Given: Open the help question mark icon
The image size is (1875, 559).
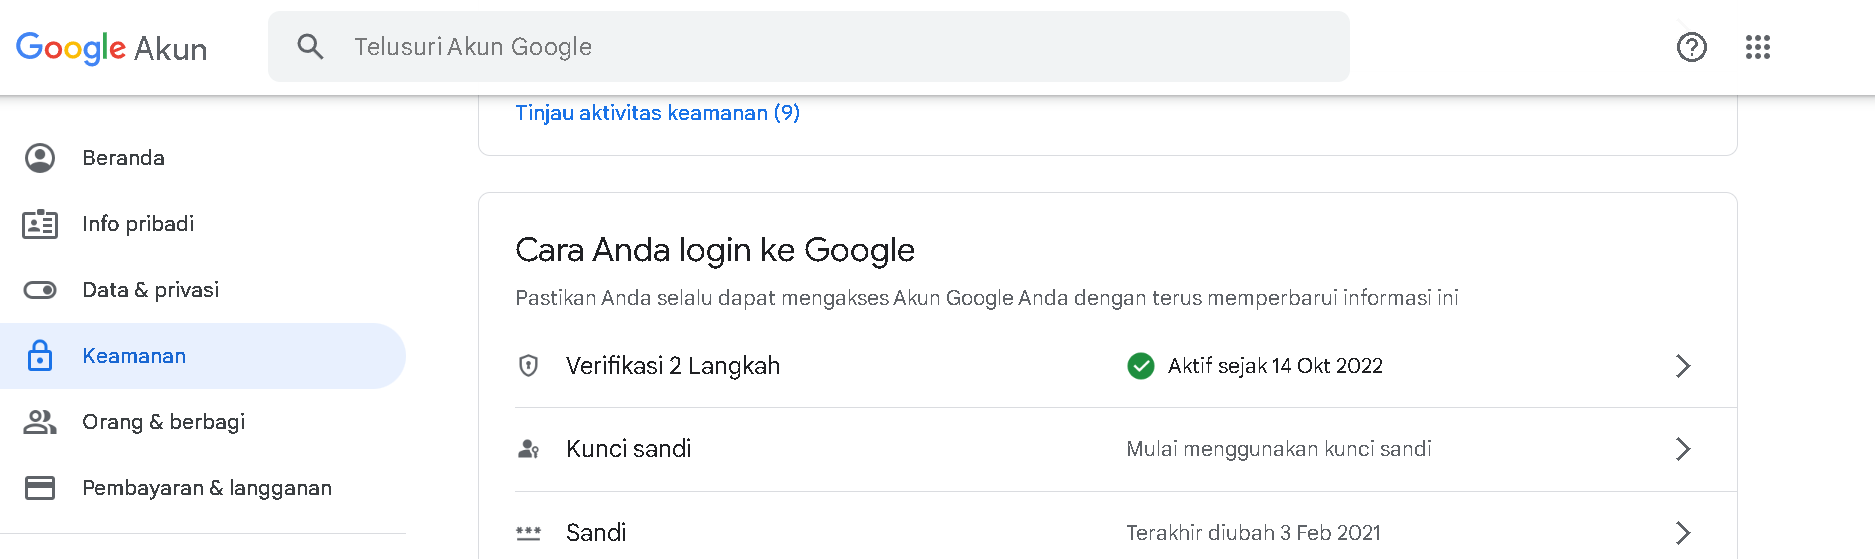Looking at the screenshot, I should pos(1691,47).
